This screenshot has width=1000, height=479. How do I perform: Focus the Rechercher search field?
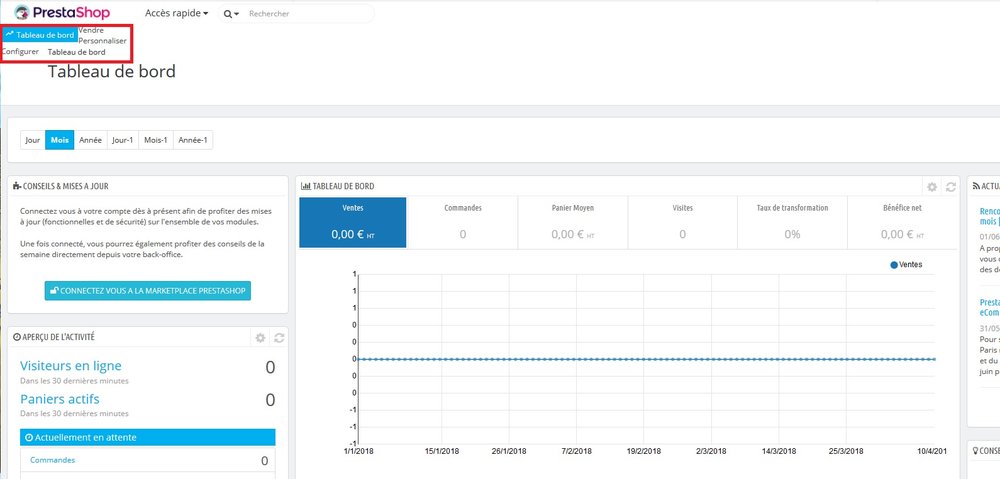[x=309, y=13]
